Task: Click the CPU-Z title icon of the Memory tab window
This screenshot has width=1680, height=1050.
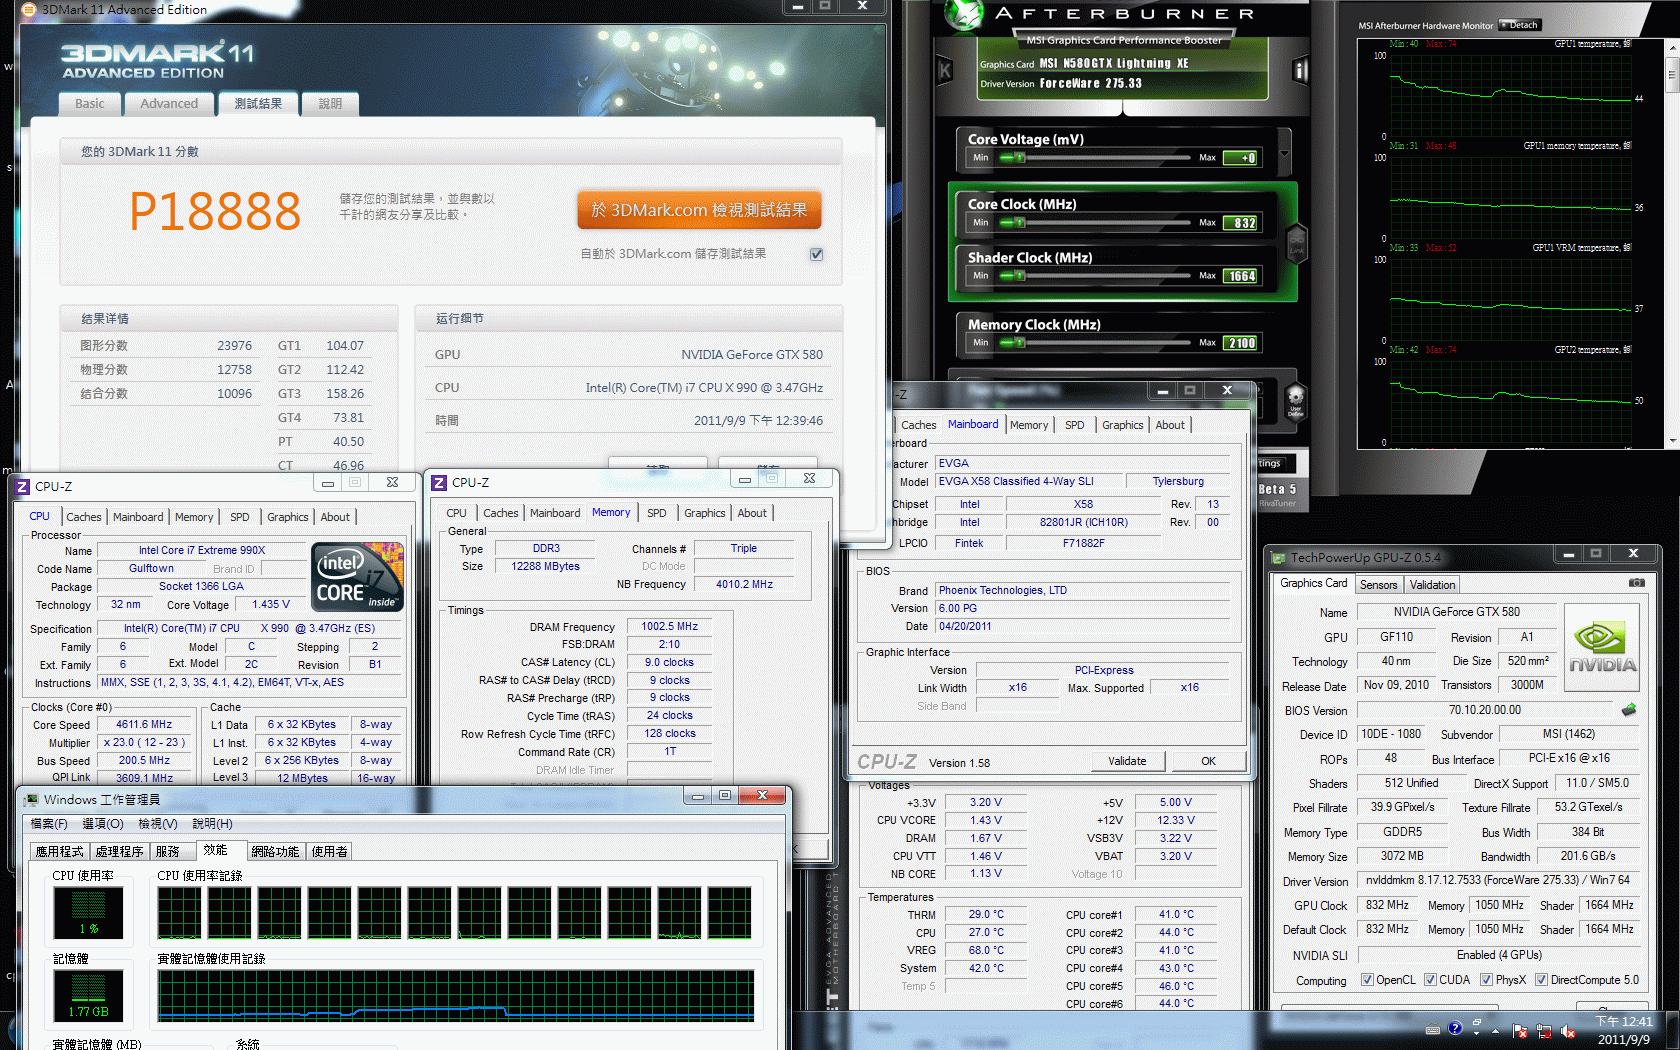Action: [439, 482]
